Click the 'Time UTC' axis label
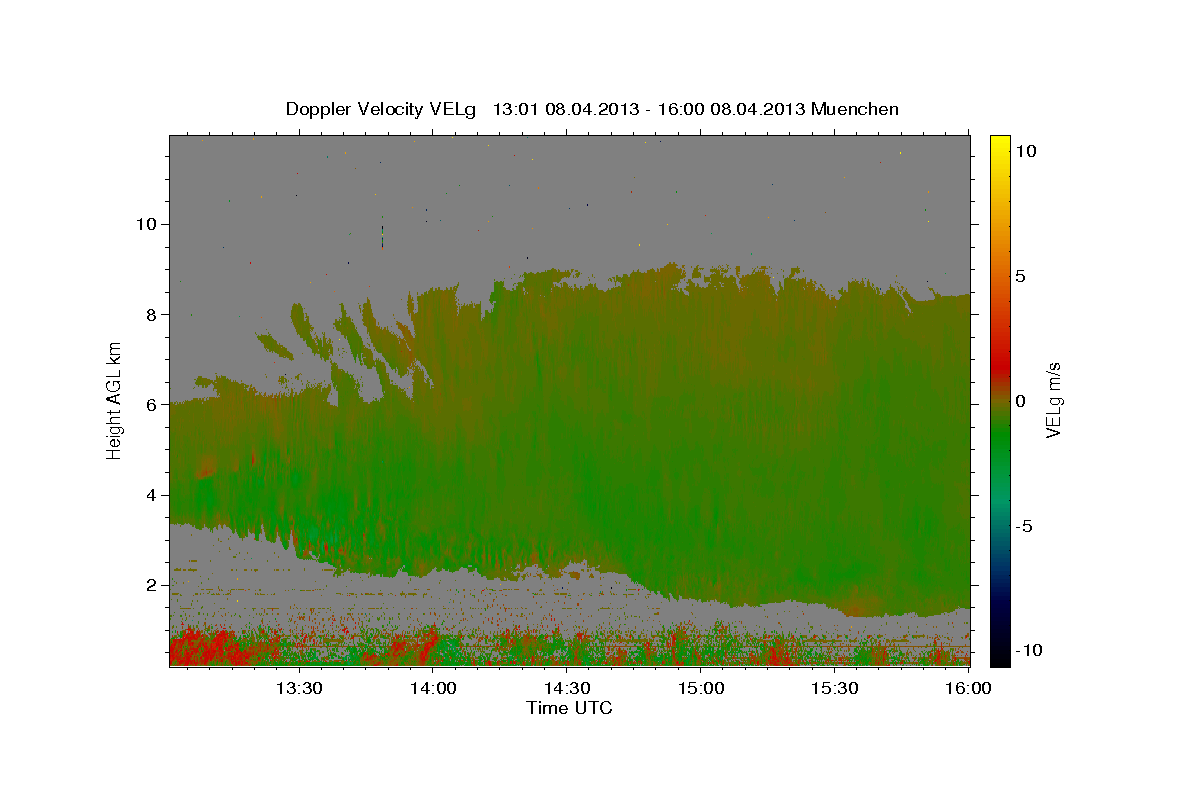The width and height of the screenshot is (1200, 800). [569, 708]
